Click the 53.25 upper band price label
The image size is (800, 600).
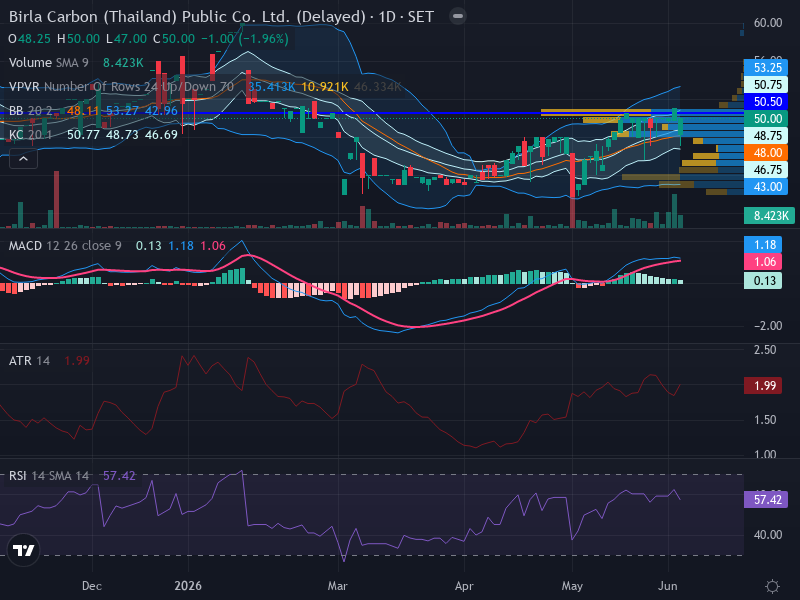point(766,68)
